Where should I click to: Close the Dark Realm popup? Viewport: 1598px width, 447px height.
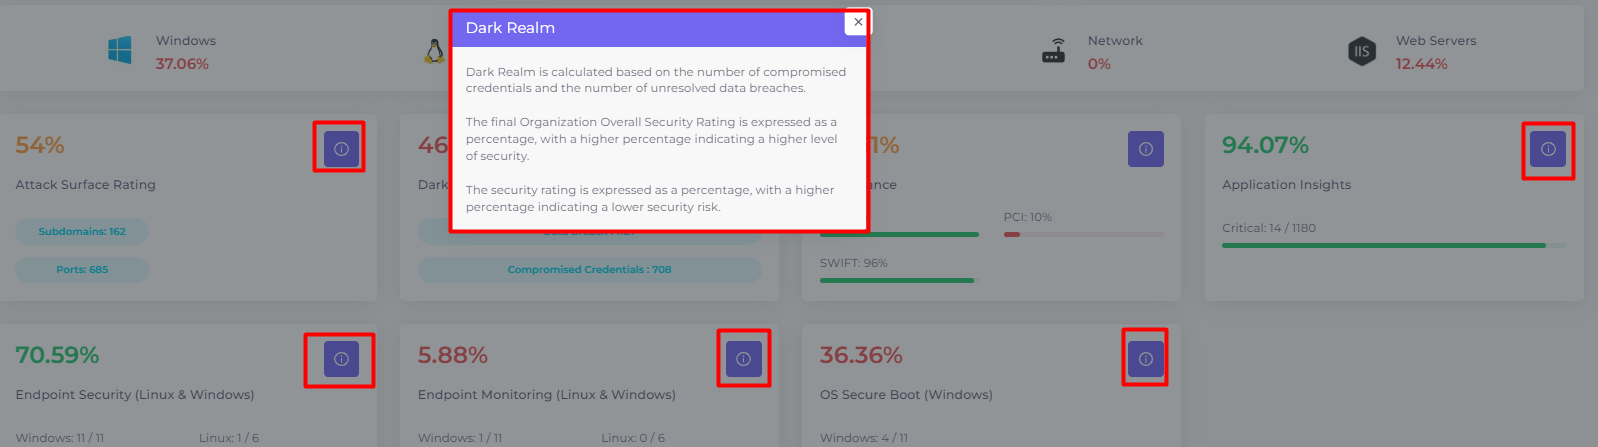click(x=857, y=22)
